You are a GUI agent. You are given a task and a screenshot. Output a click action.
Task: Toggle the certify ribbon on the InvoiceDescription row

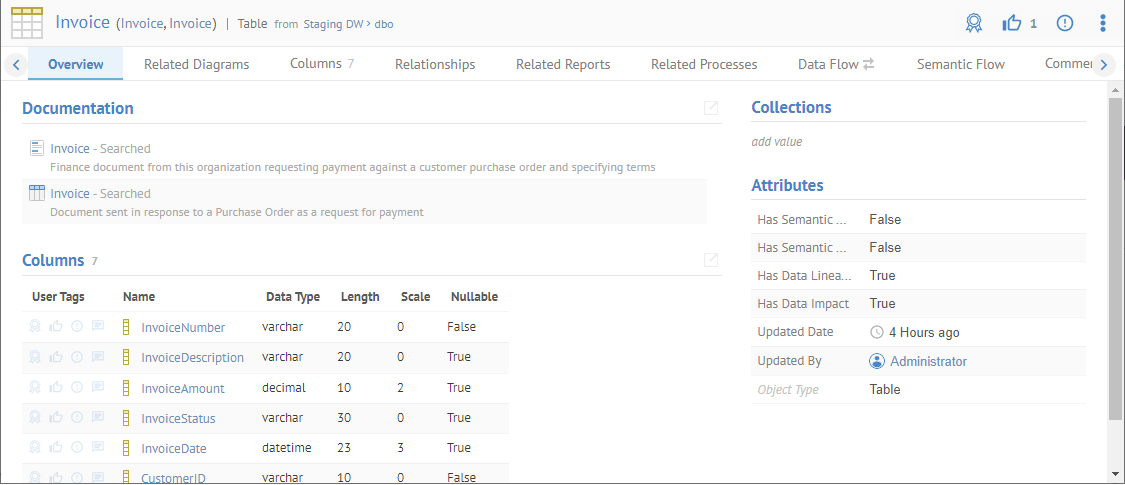click(35, 358)
